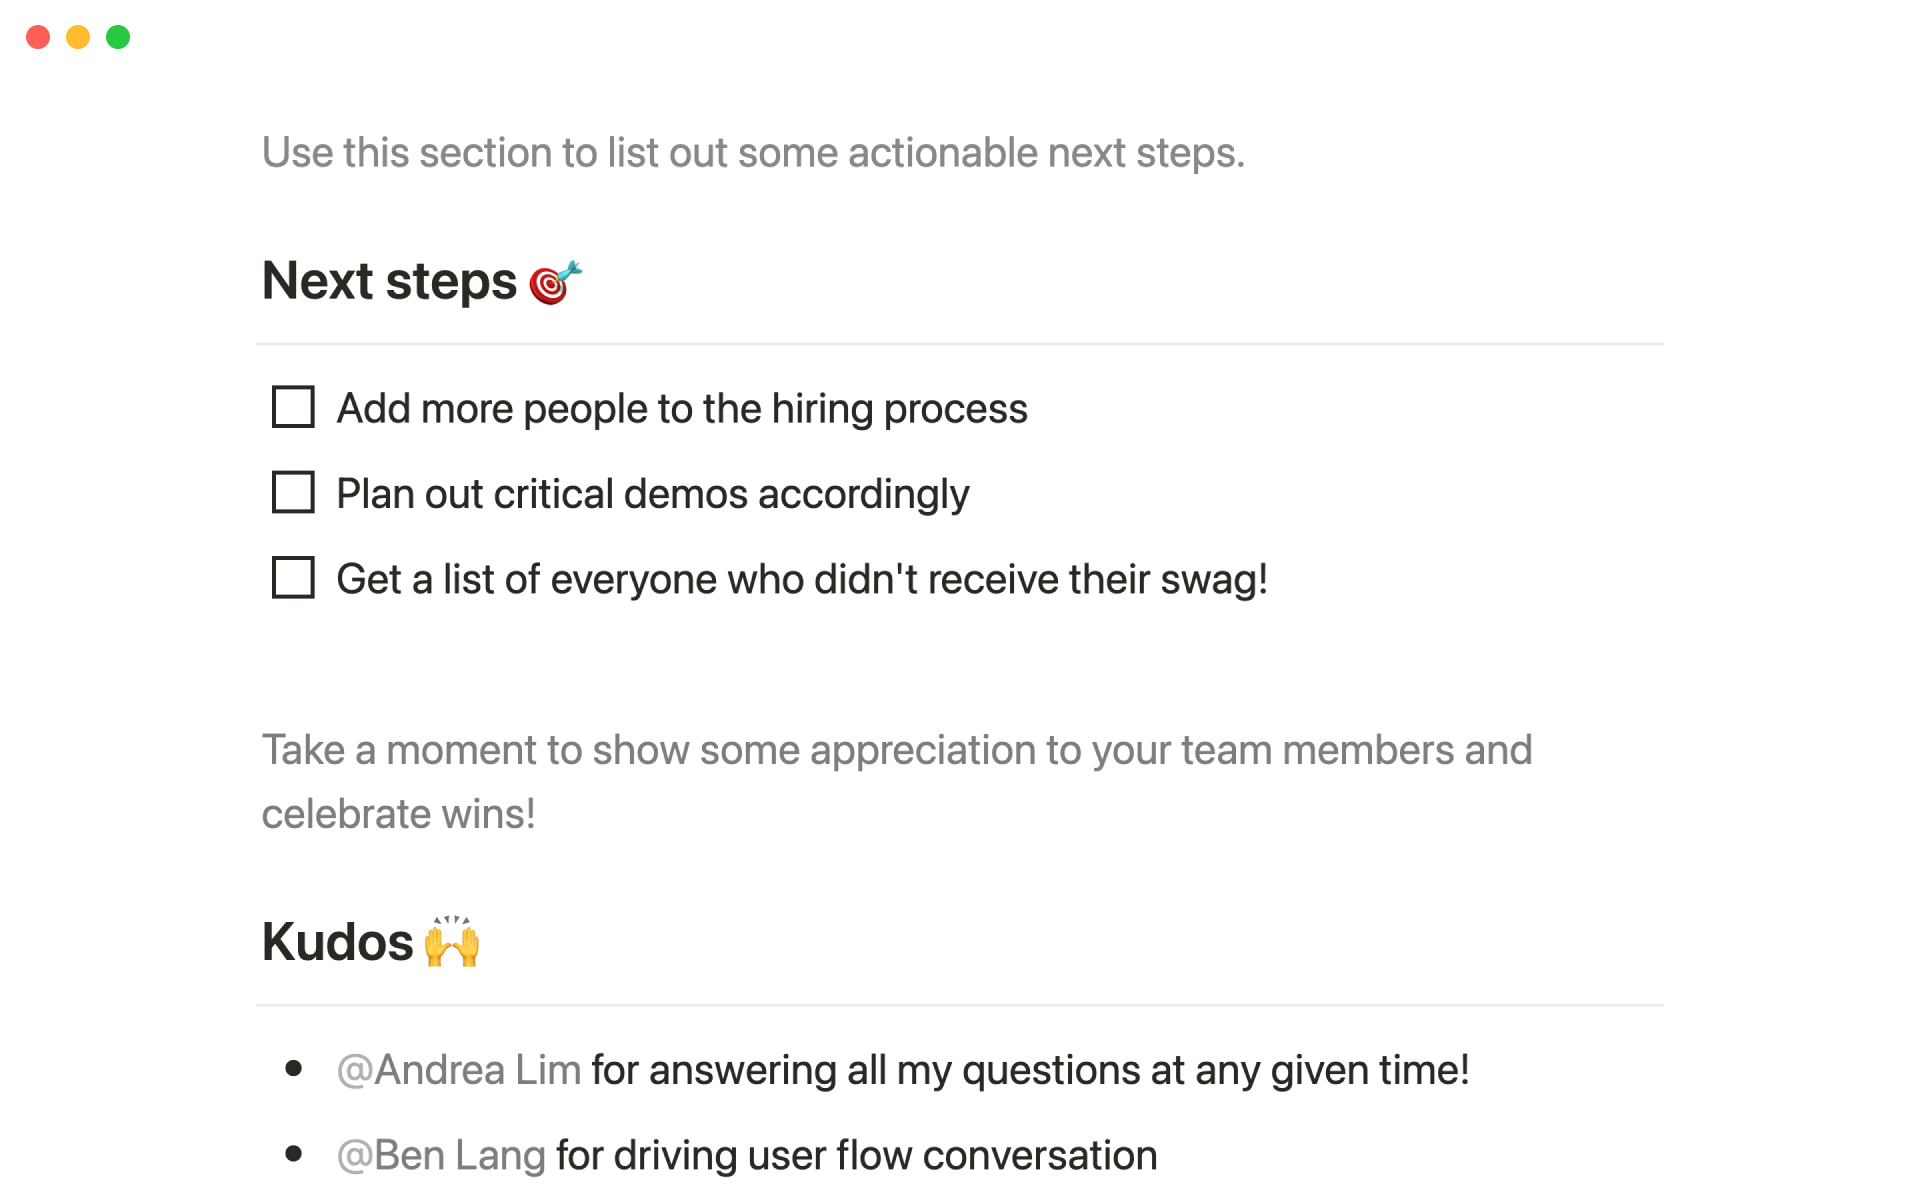Select the "Next steps" heading text
Image resolution: width=1920 pixels, height=1200 pixels.
(x=389, y=281)
